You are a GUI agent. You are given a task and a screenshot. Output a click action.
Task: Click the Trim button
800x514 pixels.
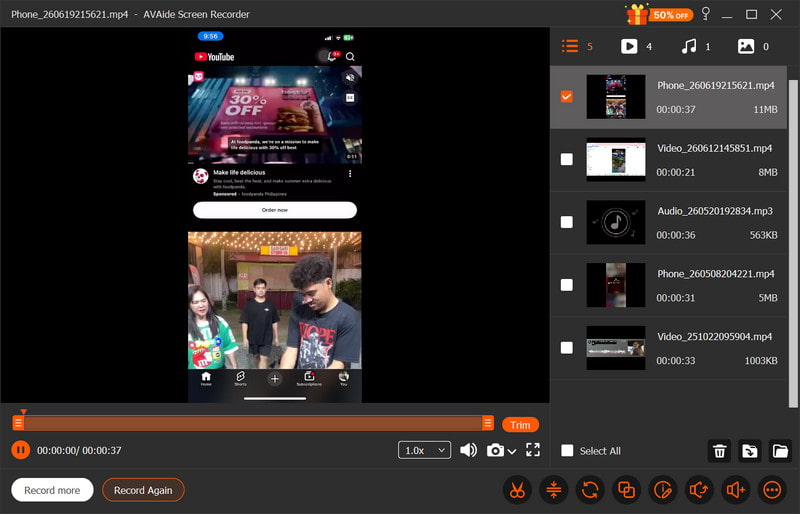click(x=520, y=425)
